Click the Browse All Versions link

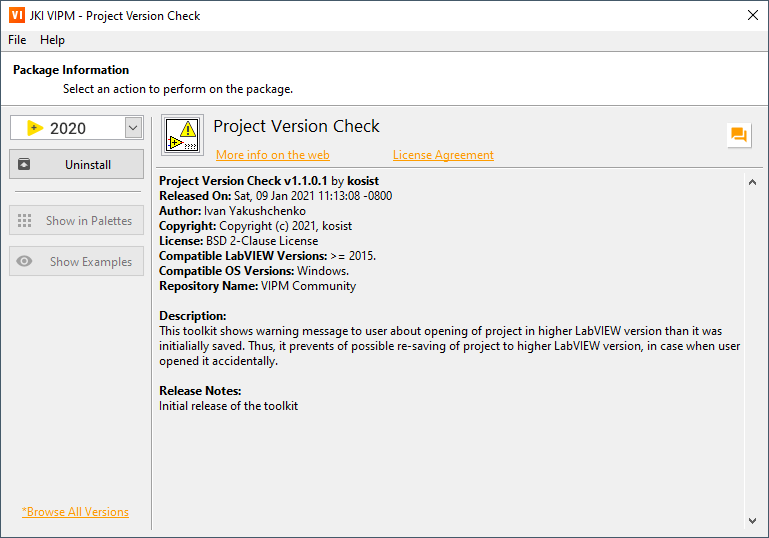point(75,512)
